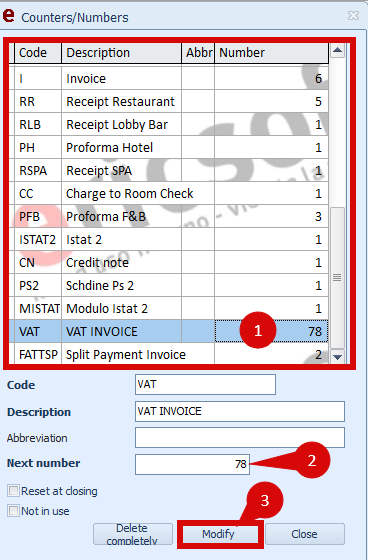Select the Receipt Lobby Bar row
Viewport: 368px width, 560px height.
click(x=168, y=124)
